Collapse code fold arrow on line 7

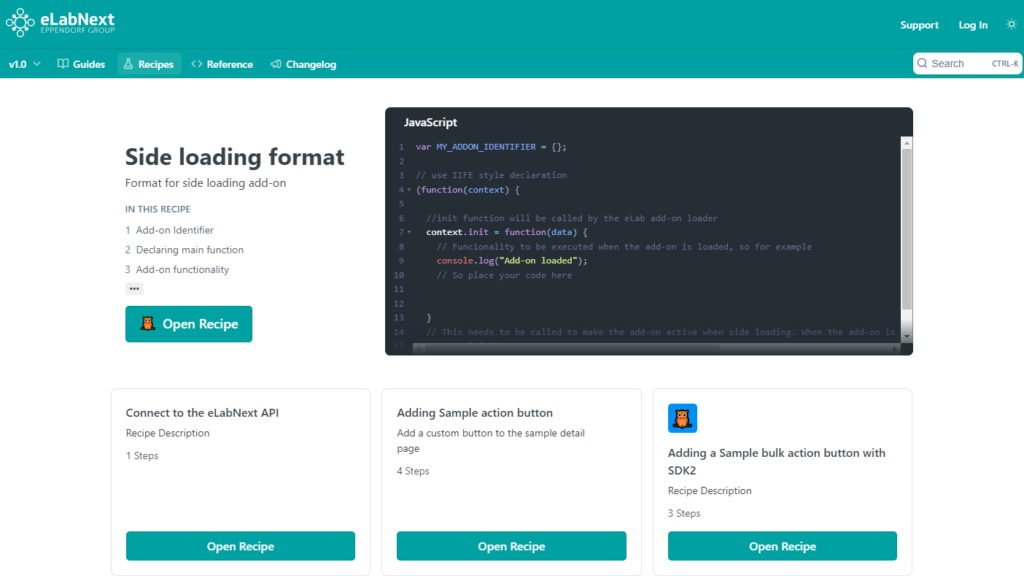(x=409, y=232)
